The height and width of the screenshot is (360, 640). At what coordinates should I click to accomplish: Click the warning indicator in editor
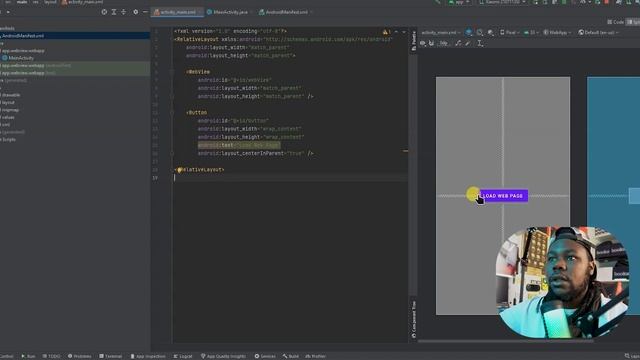(x=386, y=32)
